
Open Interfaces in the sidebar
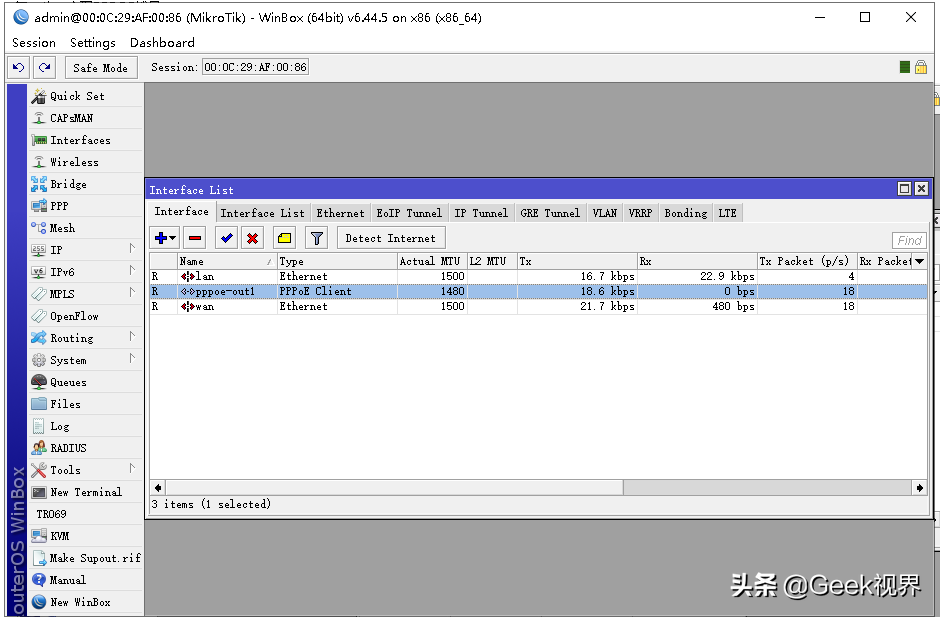point(86,140)
